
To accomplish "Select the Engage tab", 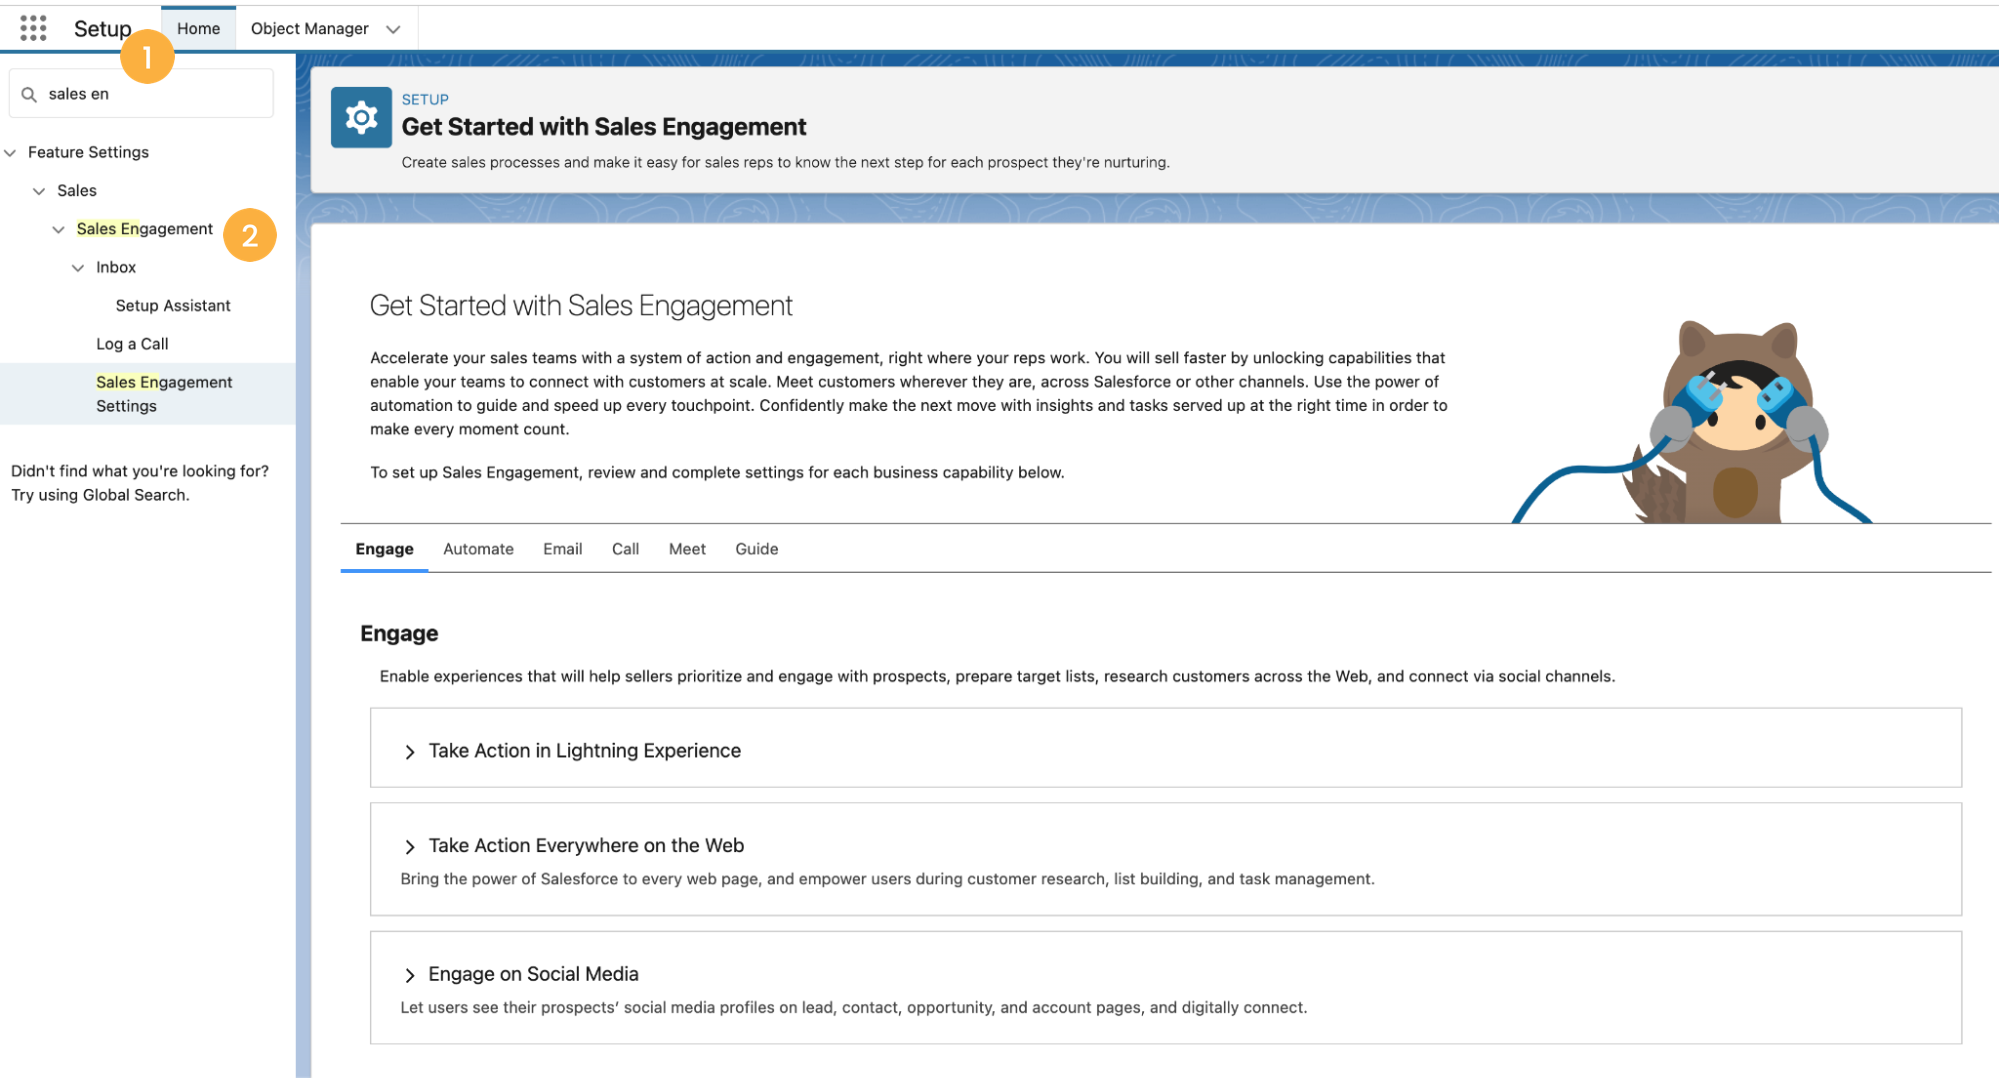I will tap(384, 549).
